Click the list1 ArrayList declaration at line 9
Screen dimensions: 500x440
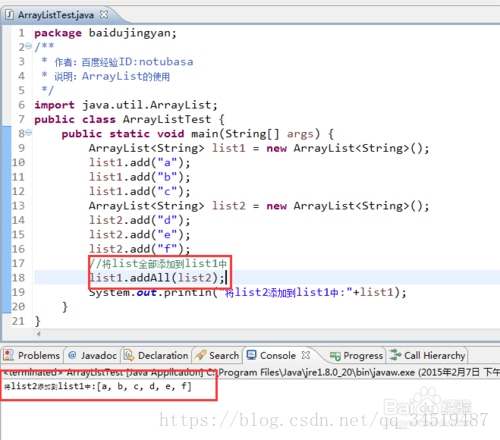pos(259,148)
